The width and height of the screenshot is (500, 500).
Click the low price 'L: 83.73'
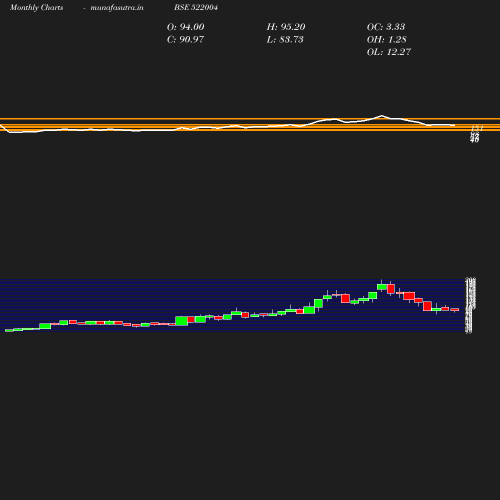click(285, 40)
